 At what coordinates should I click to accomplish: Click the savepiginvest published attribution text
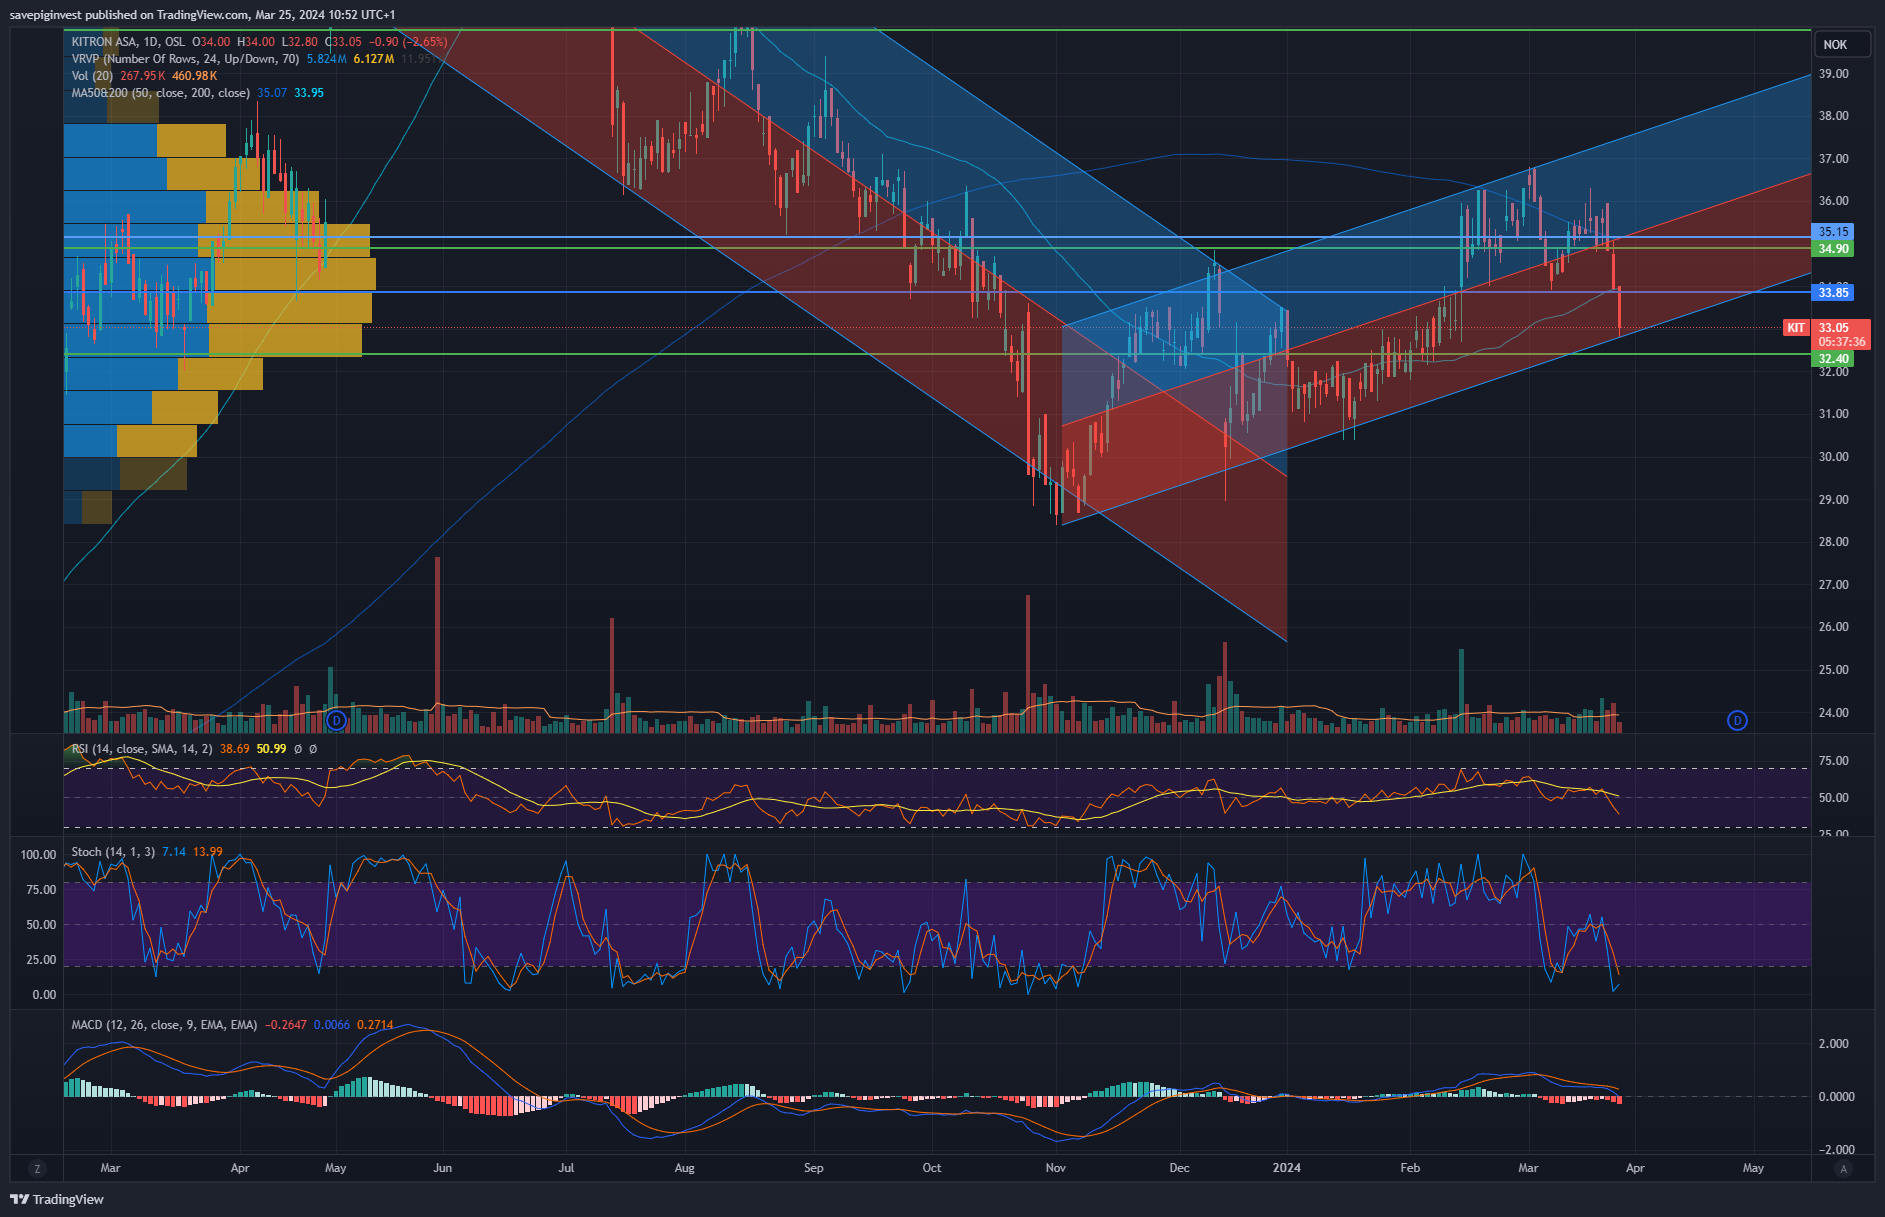point(202,15)
